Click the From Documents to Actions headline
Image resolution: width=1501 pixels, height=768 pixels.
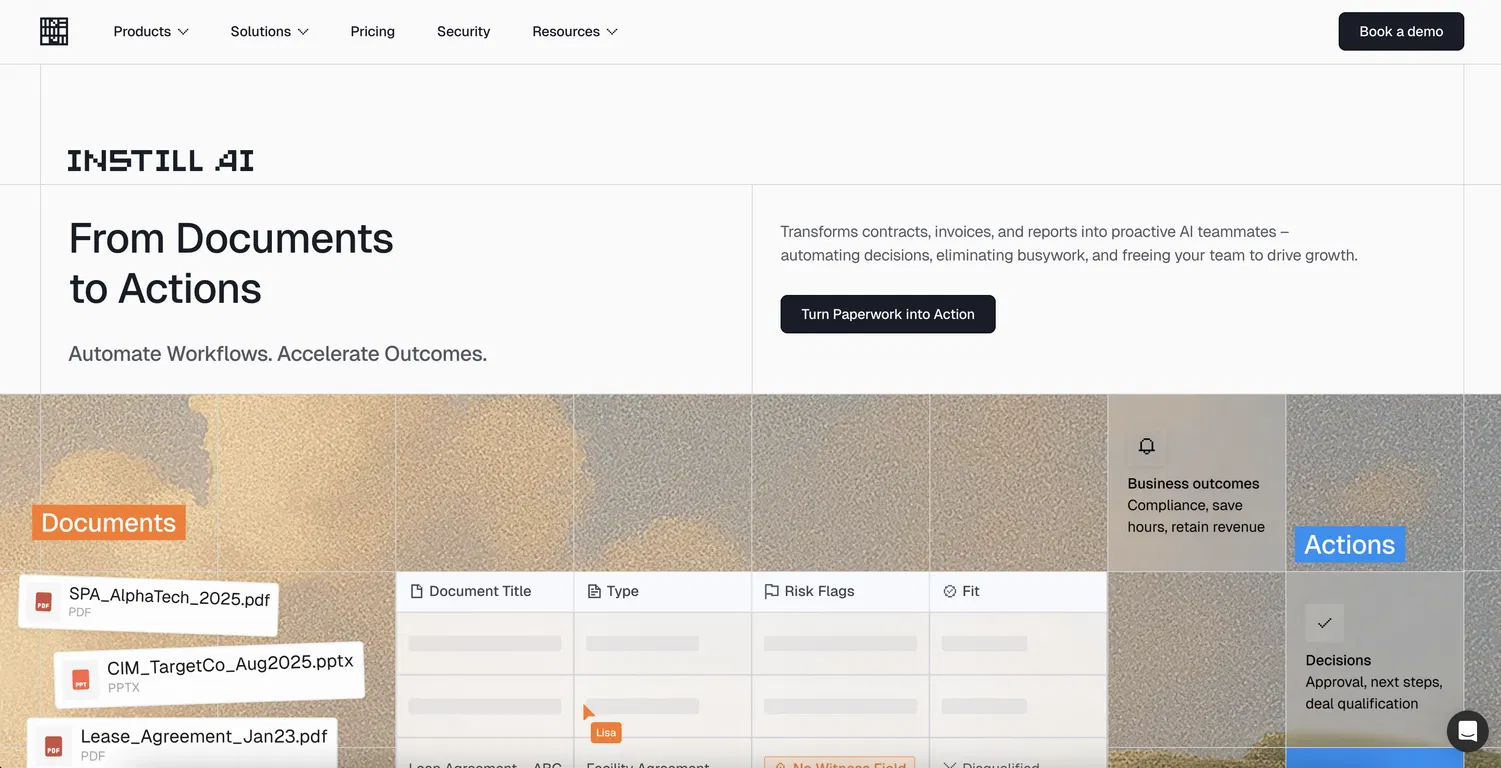point(231,264)
